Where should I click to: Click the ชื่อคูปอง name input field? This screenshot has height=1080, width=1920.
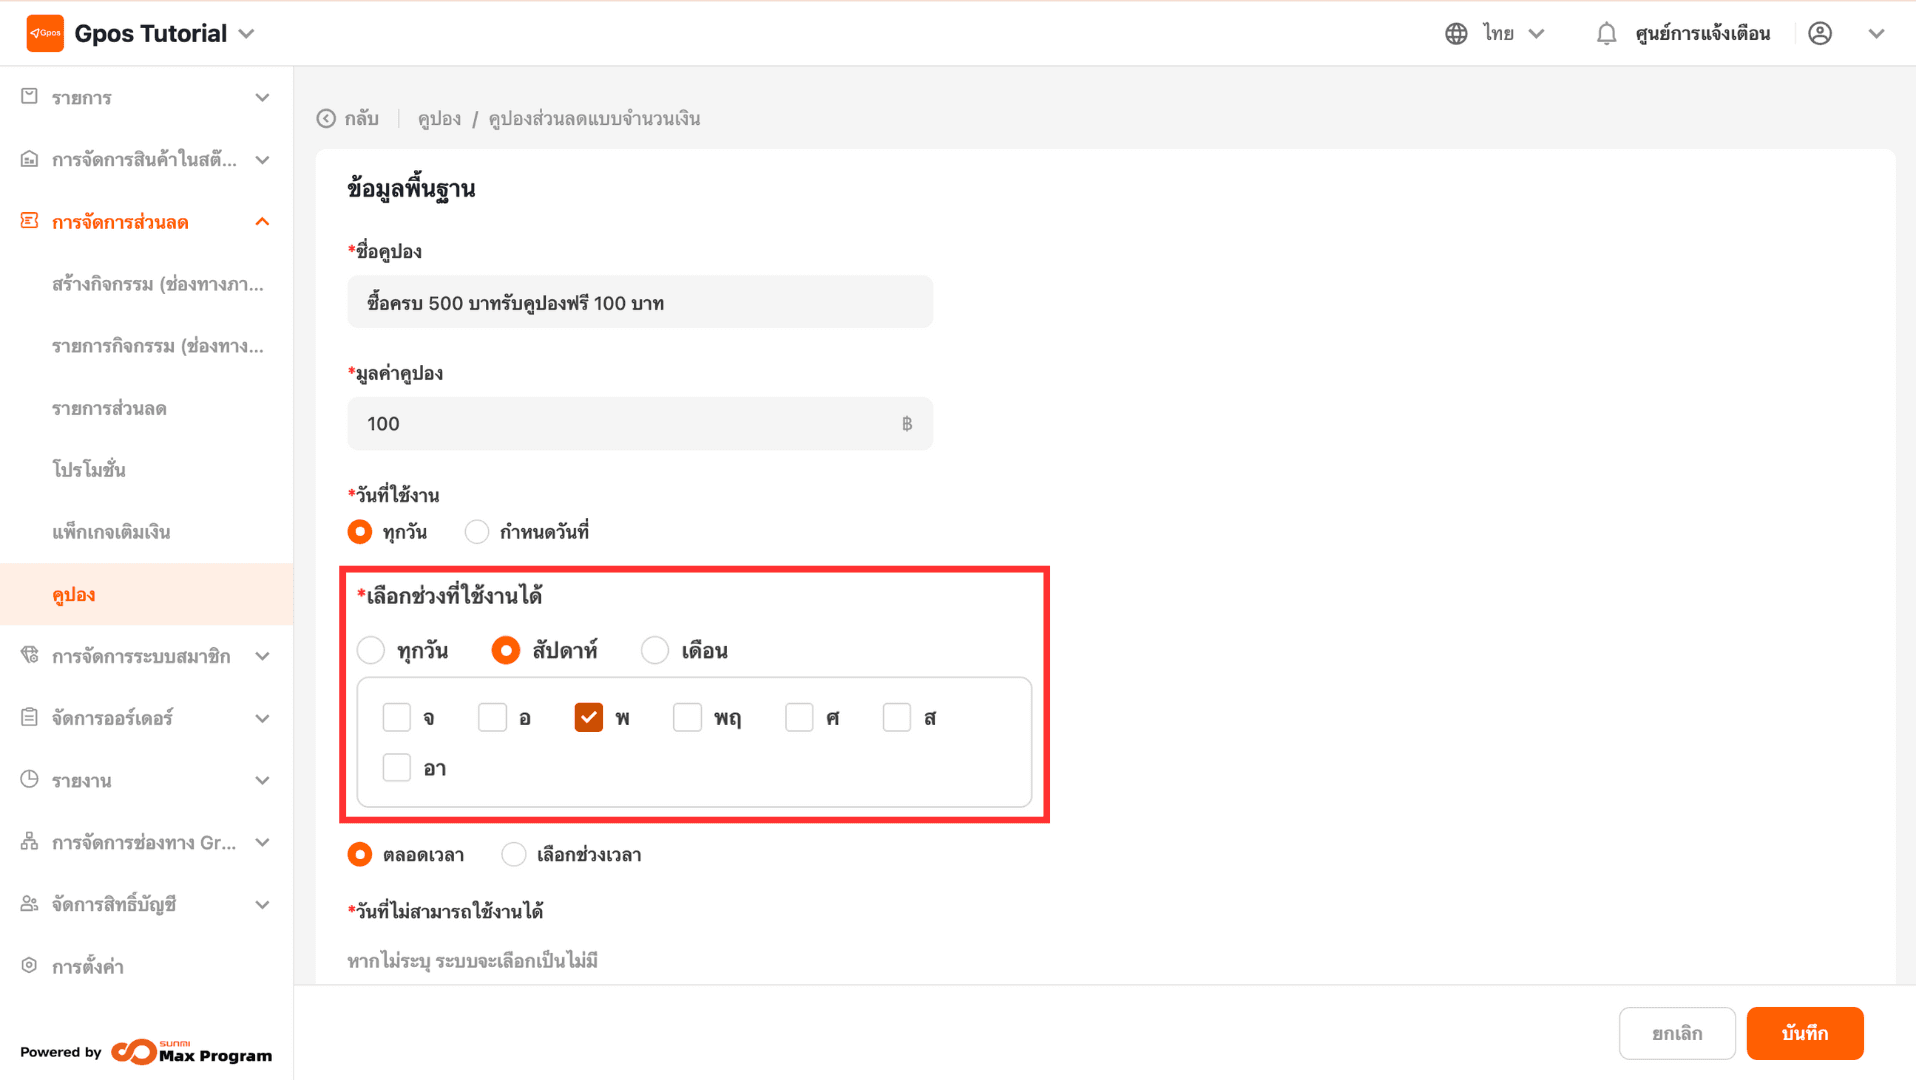click(640, 303)
